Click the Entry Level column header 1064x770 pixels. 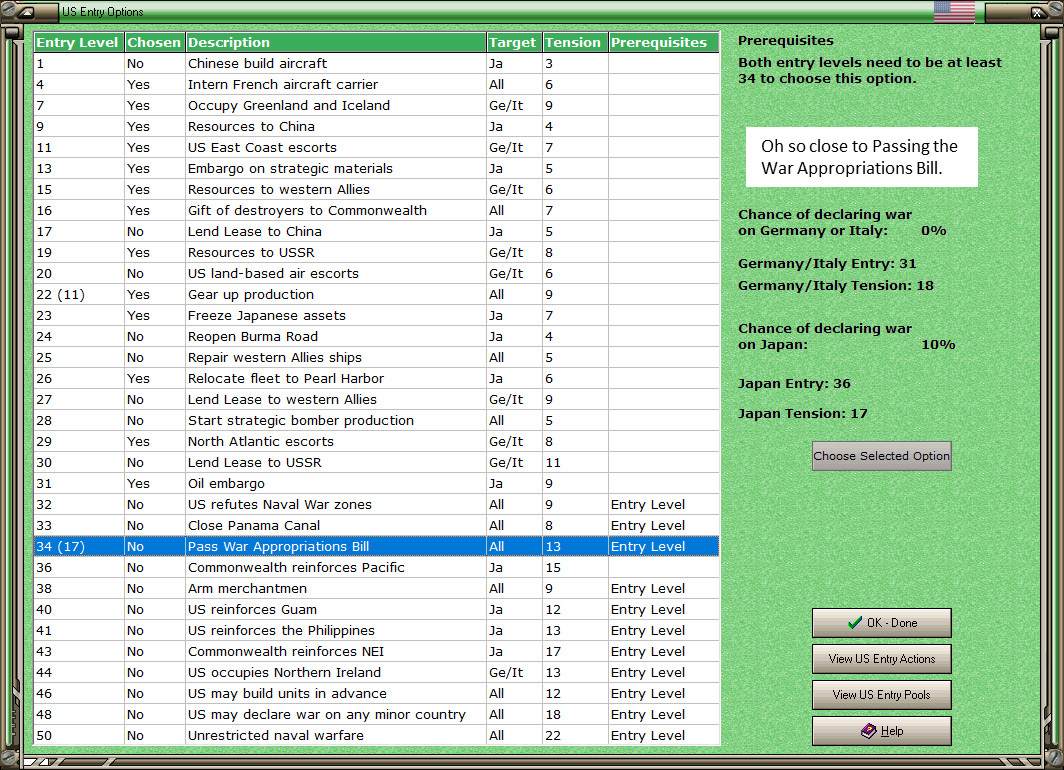(79, 42)
